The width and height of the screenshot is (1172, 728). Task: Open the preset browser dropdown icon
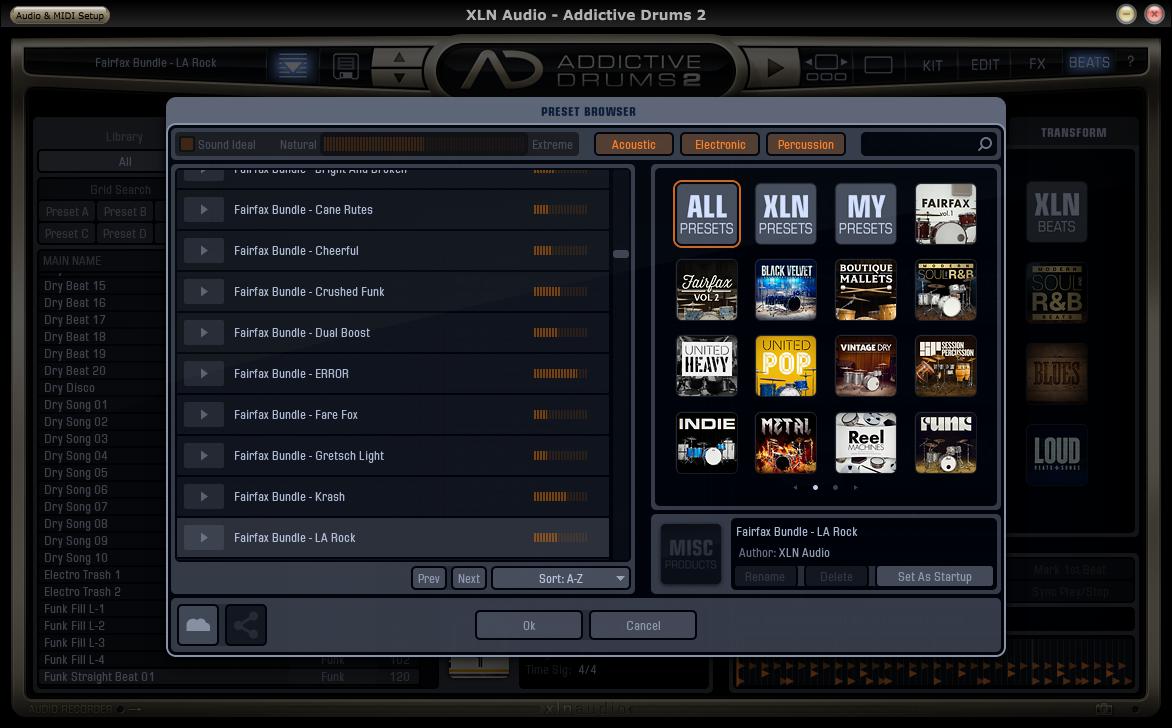292,67
